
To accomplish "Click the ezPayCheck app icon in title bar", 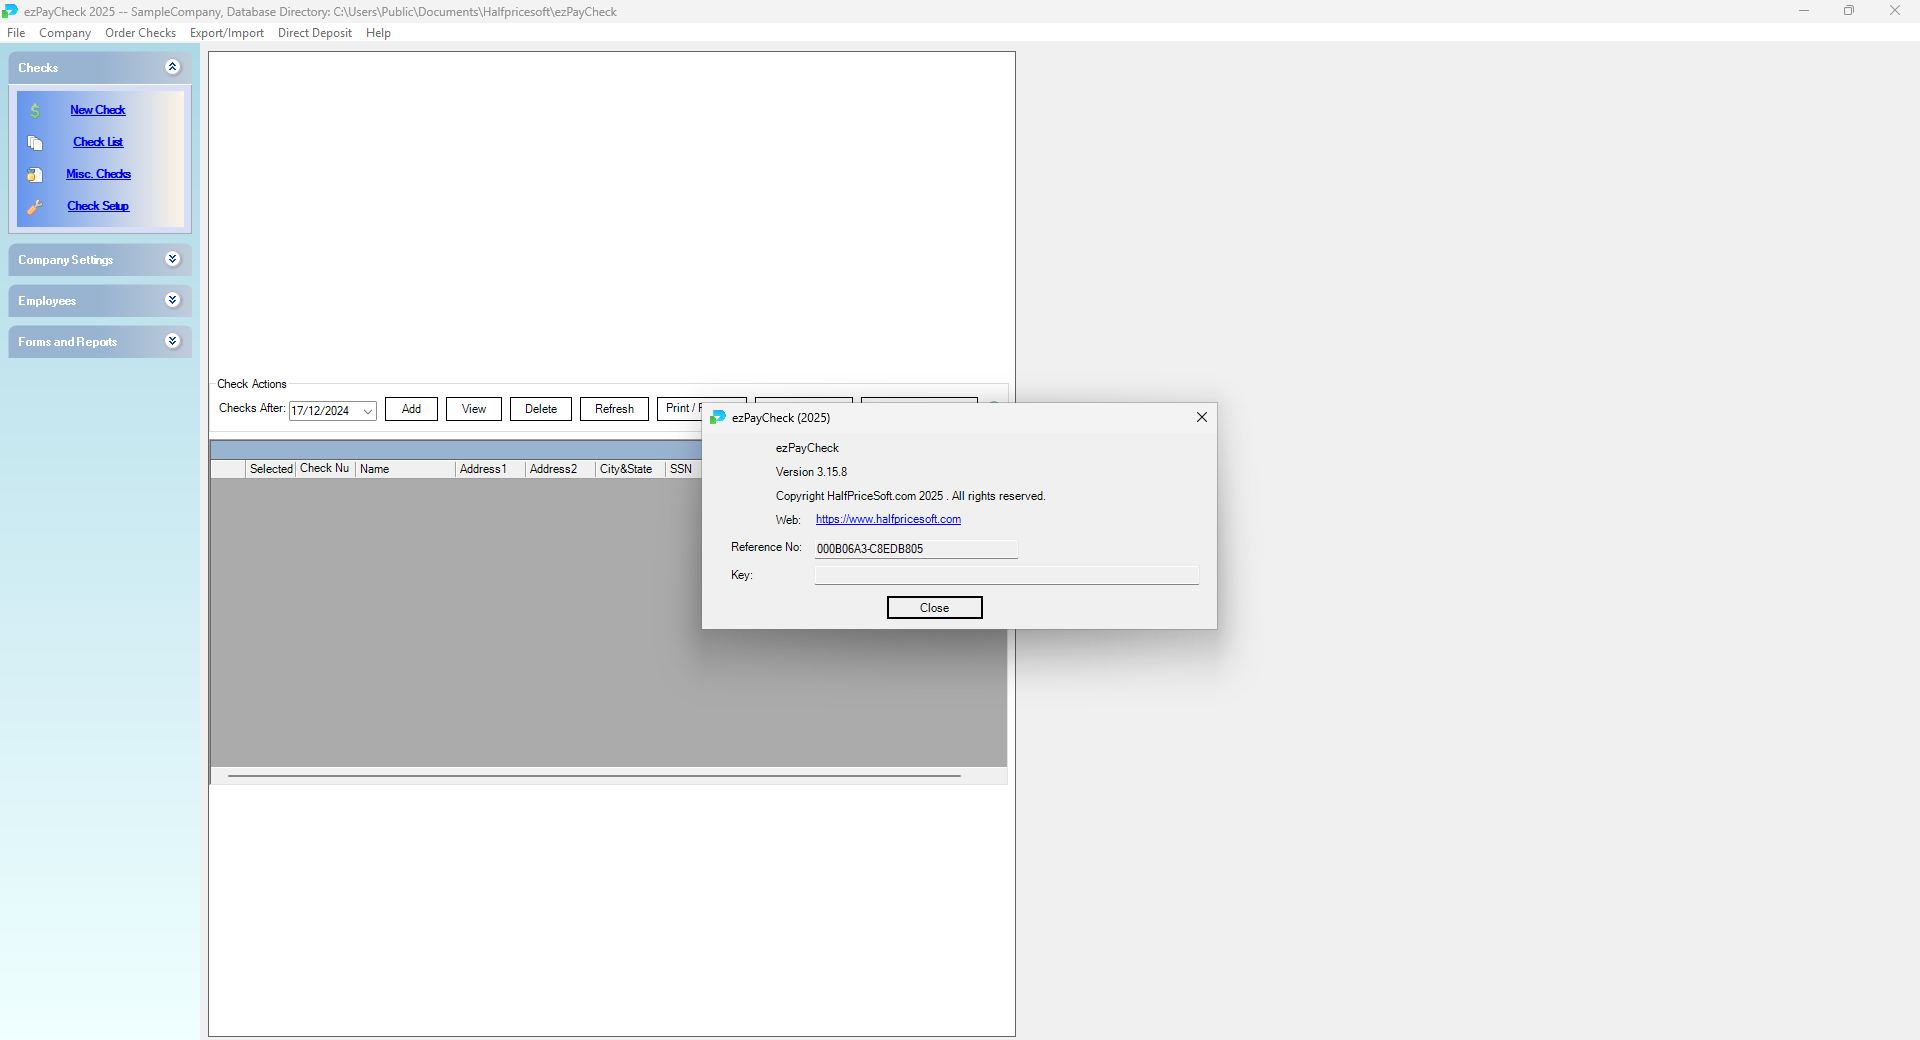I will pyautogui.click(x=10, y=11).
